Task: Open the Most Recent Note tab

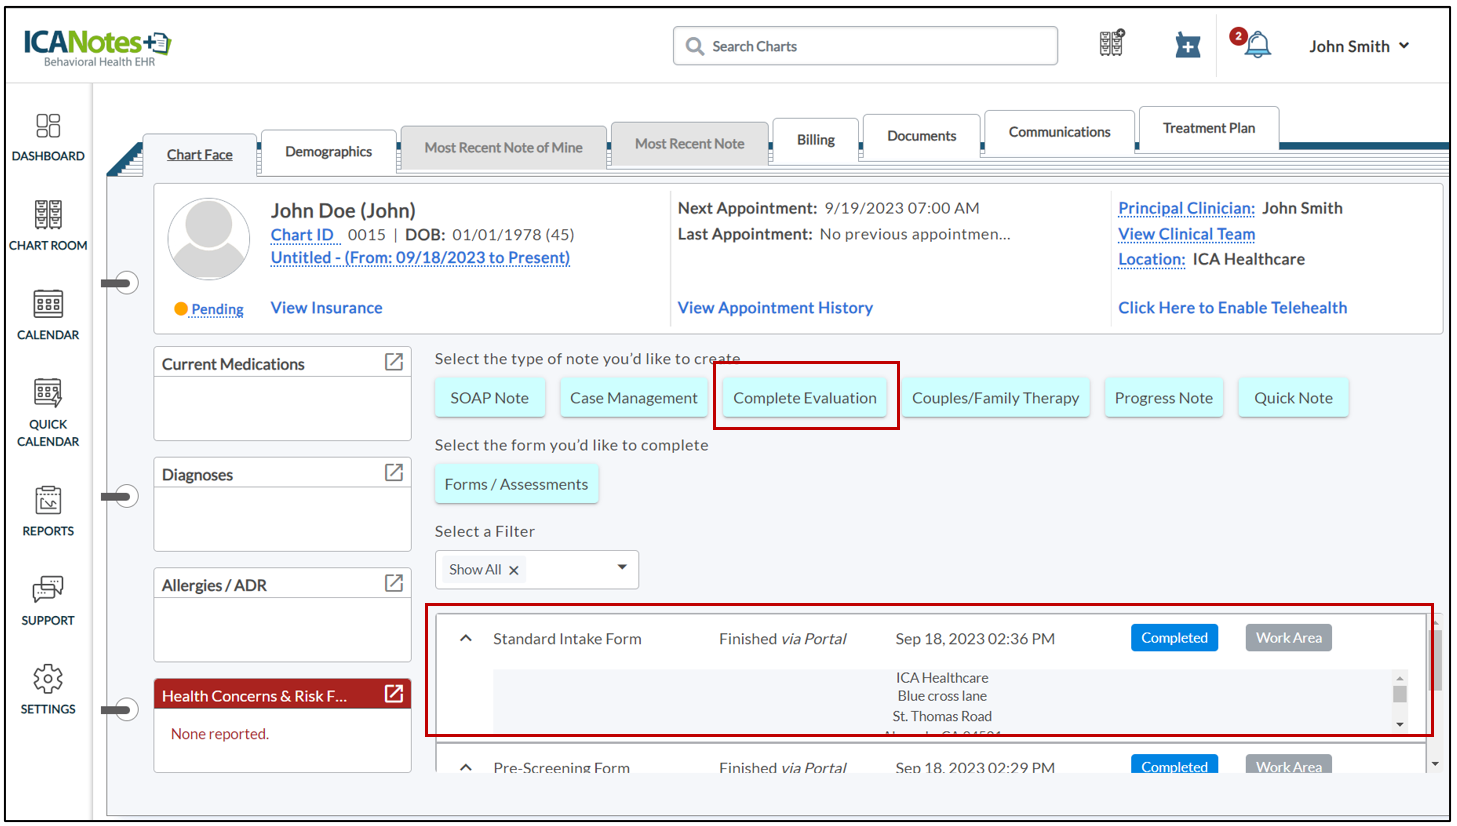Action: (x=689, y=143)
